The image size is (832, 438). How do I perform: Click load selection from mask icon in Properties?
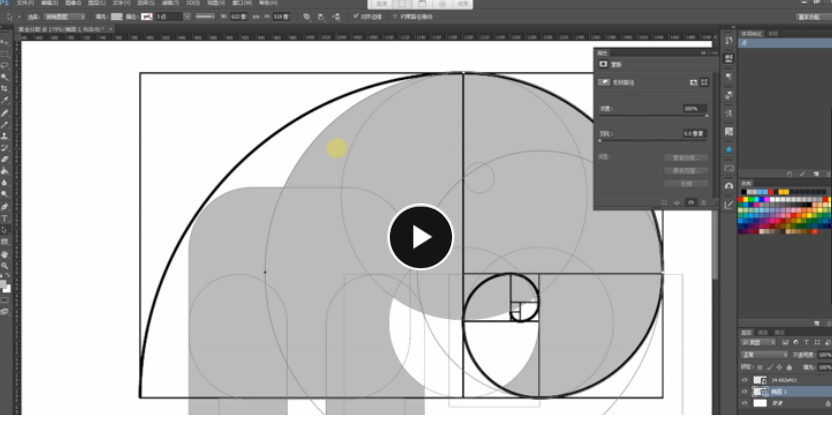(664, 202)
